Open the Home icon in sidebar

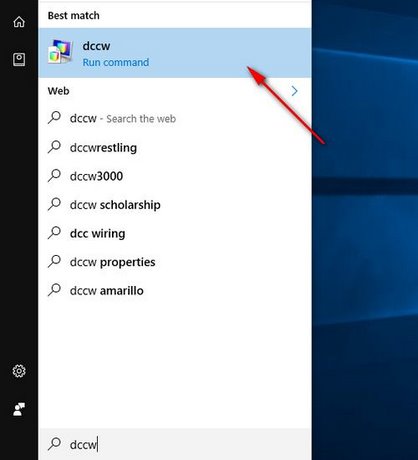tap(19, 22)
